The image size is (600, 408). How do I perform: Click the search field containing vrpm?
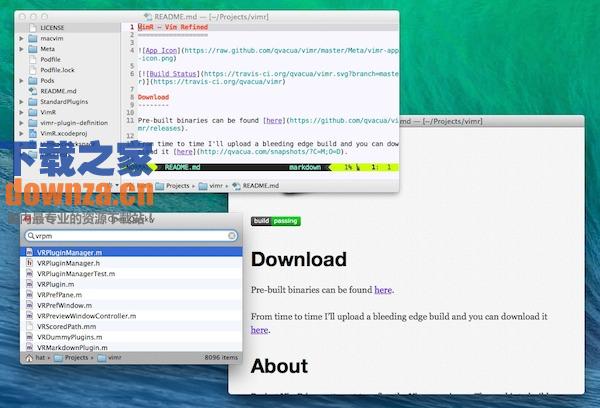(x=131, y=236)
